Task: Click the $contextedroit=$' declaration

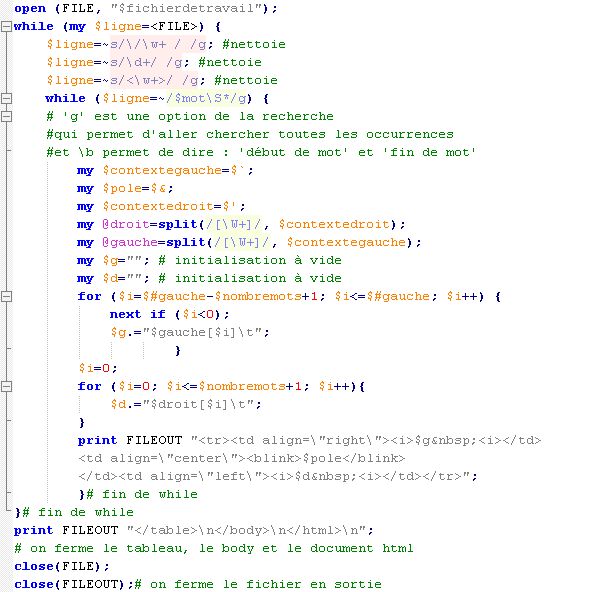Action: coord(161,206)
